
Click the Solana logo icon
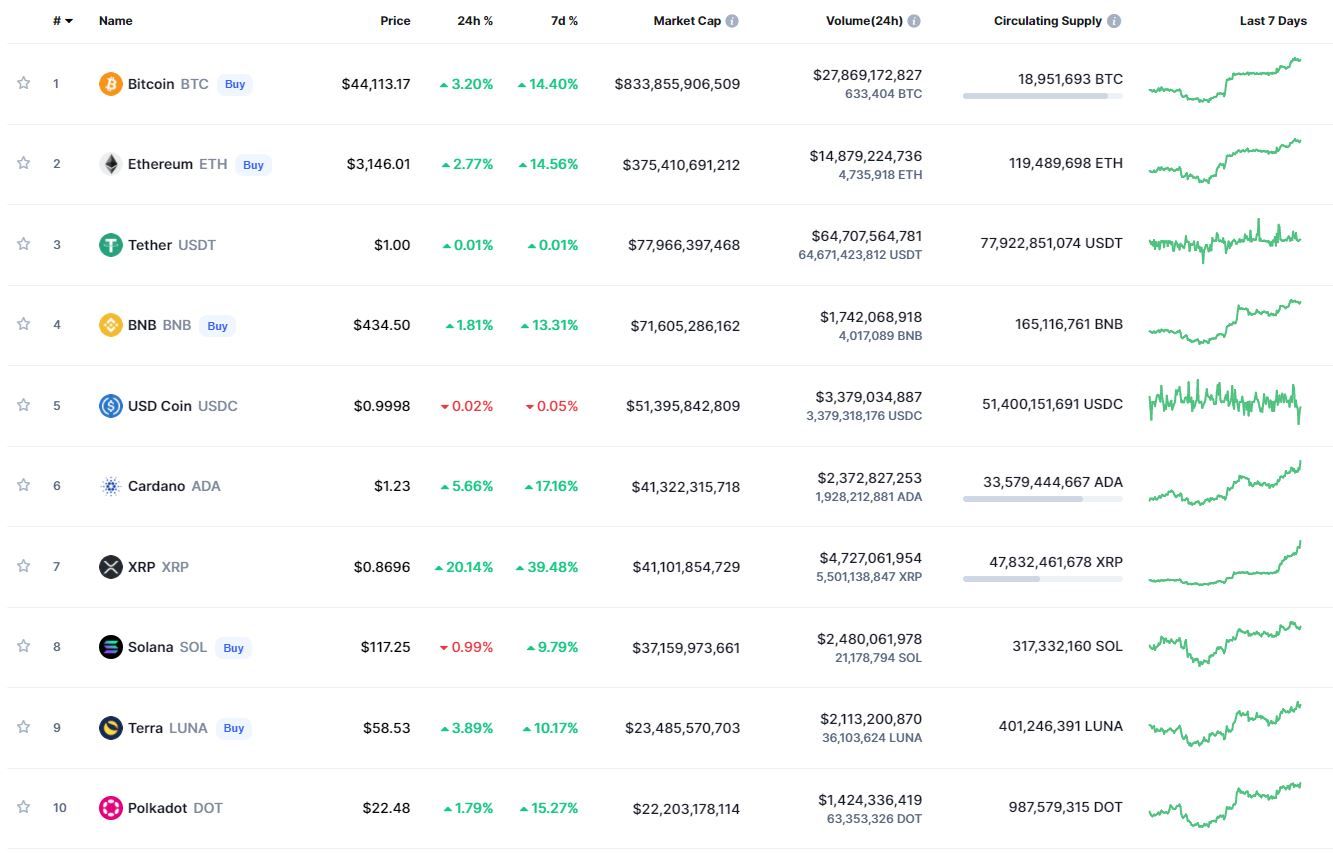pos(110,647)
